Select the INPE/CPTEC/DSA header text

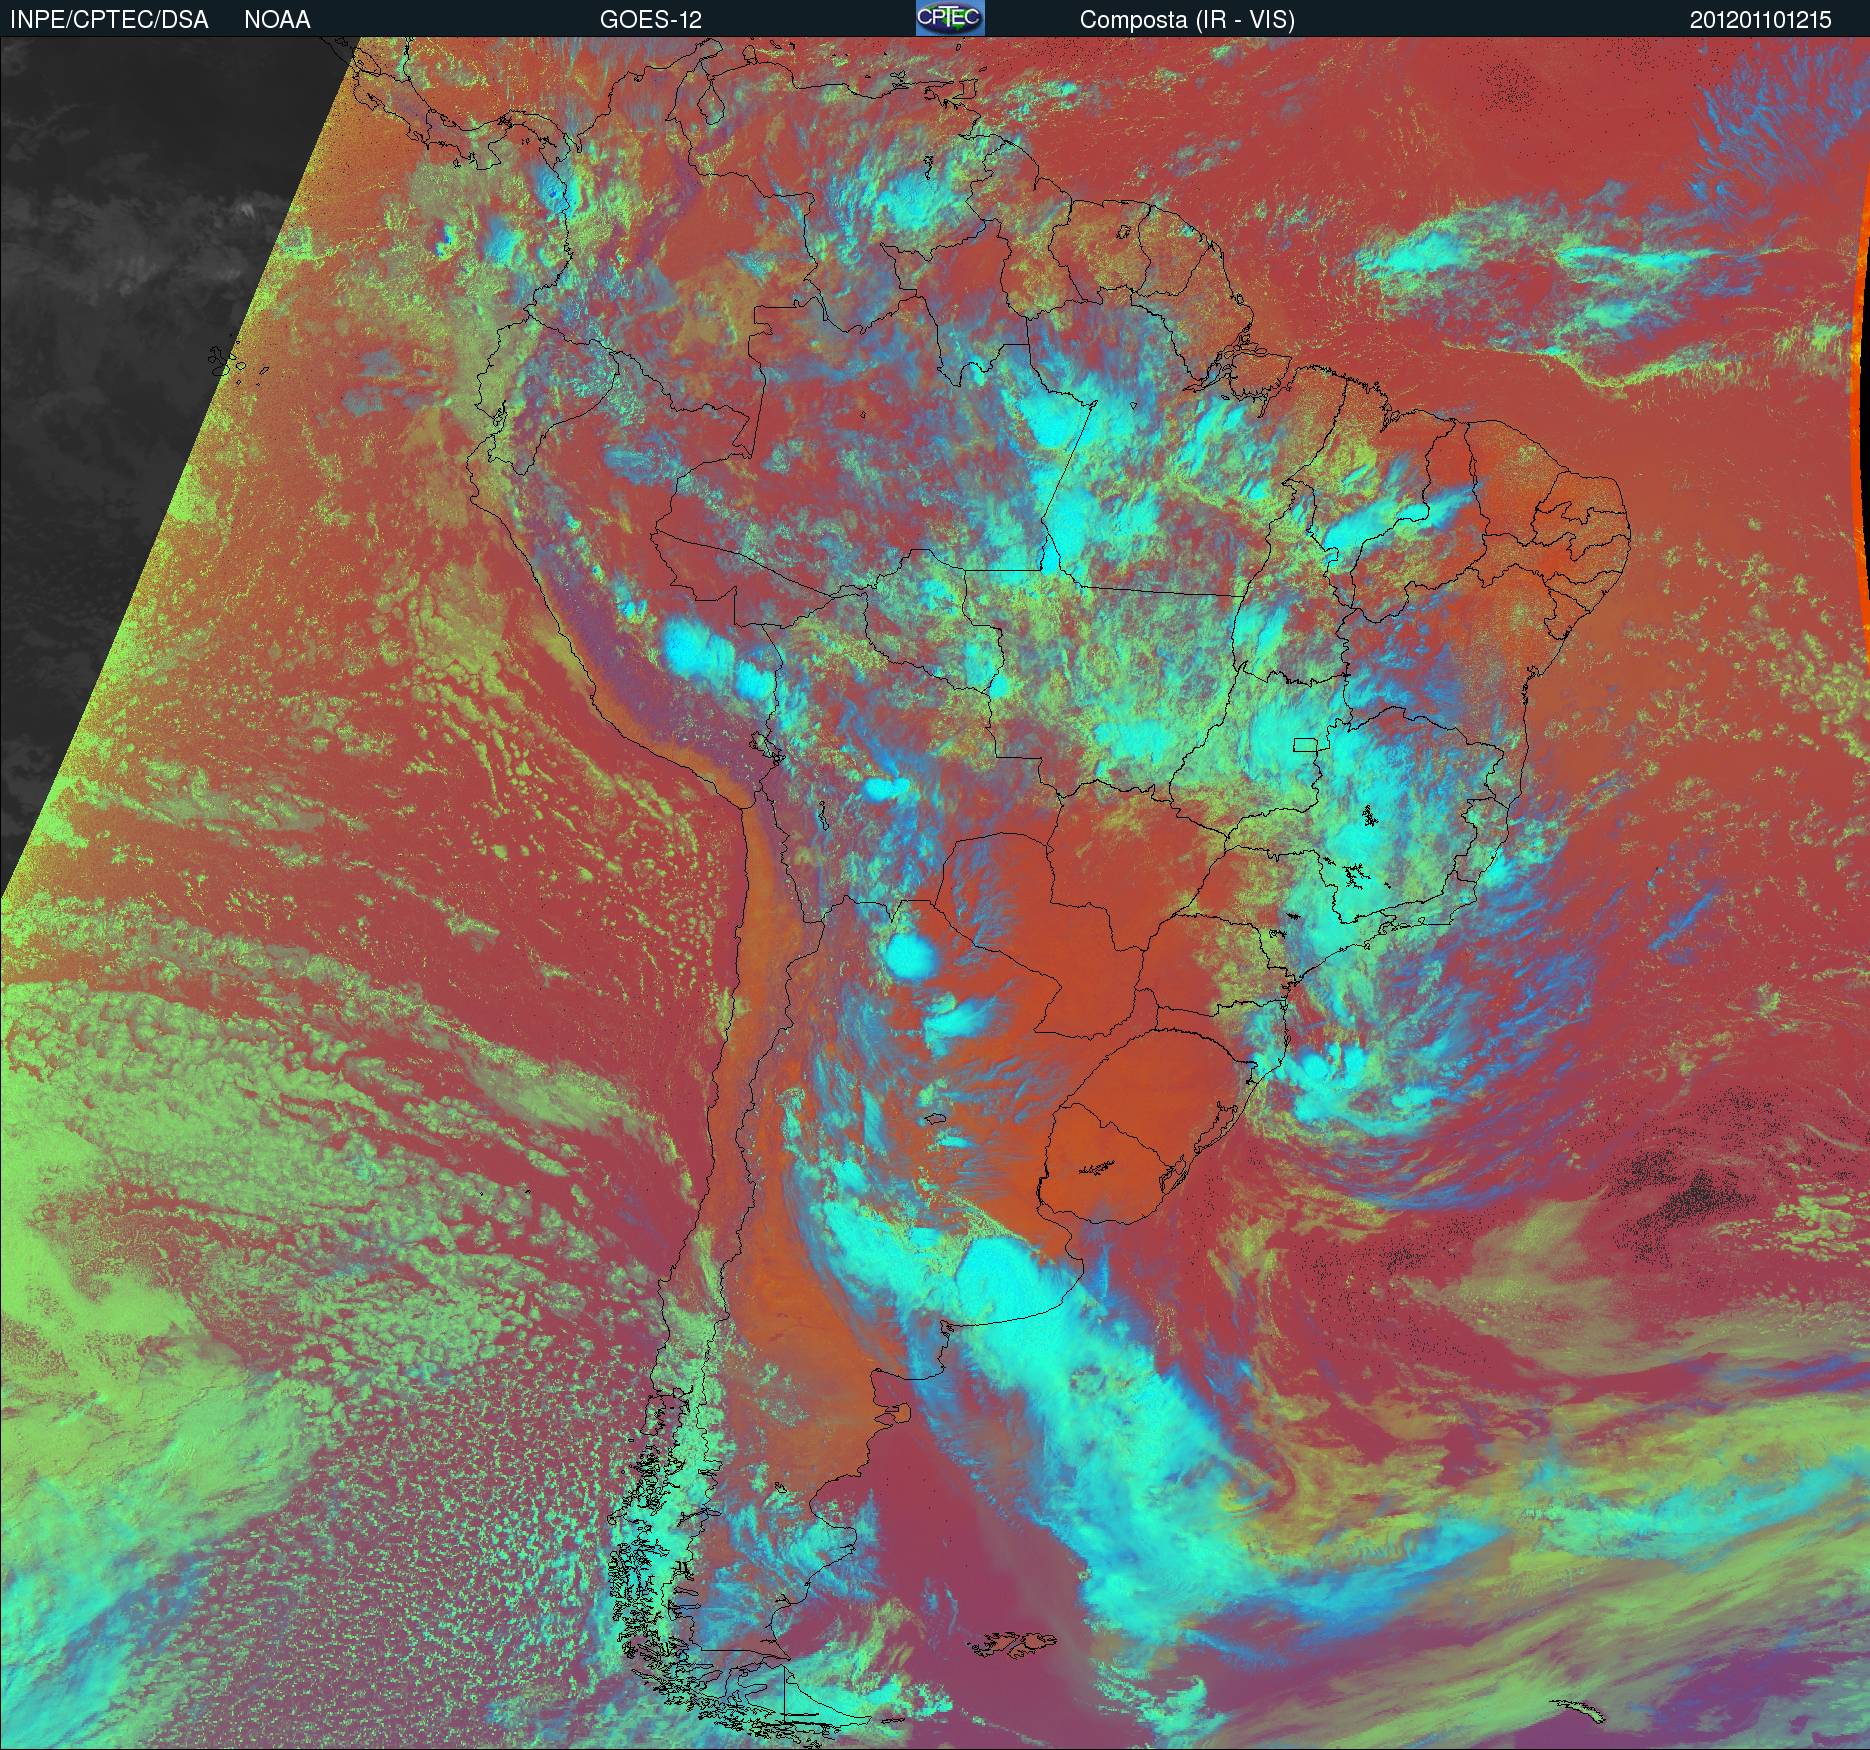pos(109,20)
